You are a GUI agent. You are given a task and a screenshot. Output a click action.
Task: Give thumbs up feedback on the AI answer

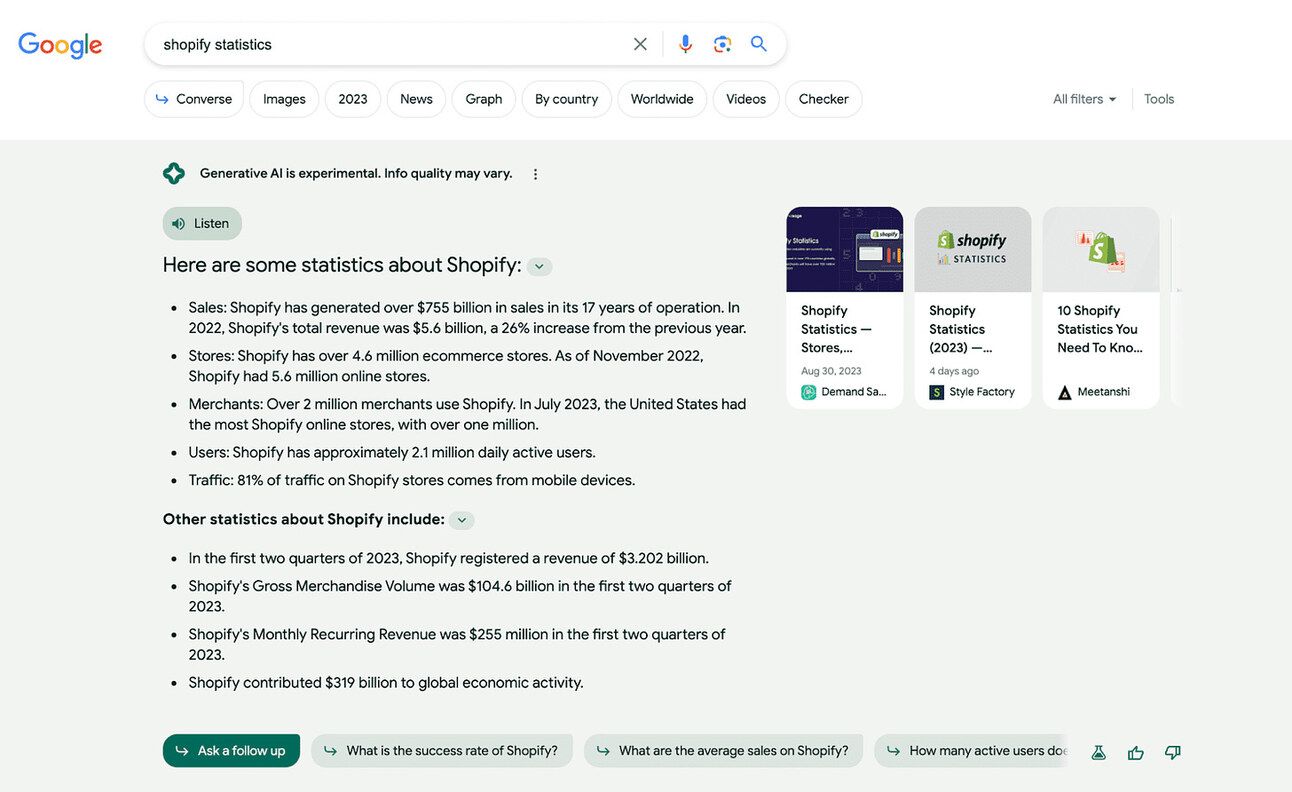coord(1136,752)
